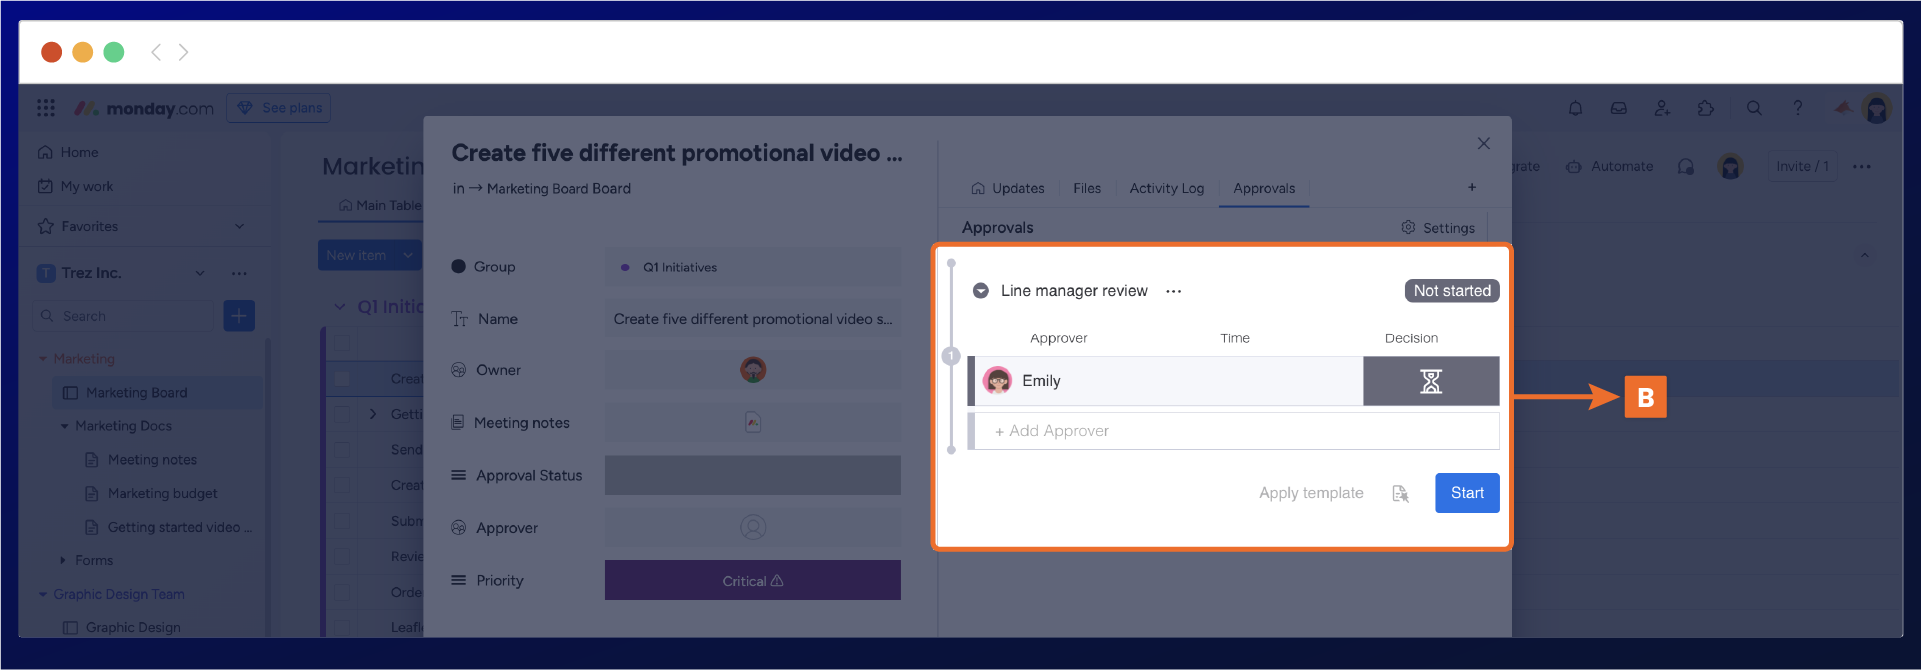1921x670 pixels.
Task: Open Line manager review more options menu
Action: (1173, 291)
